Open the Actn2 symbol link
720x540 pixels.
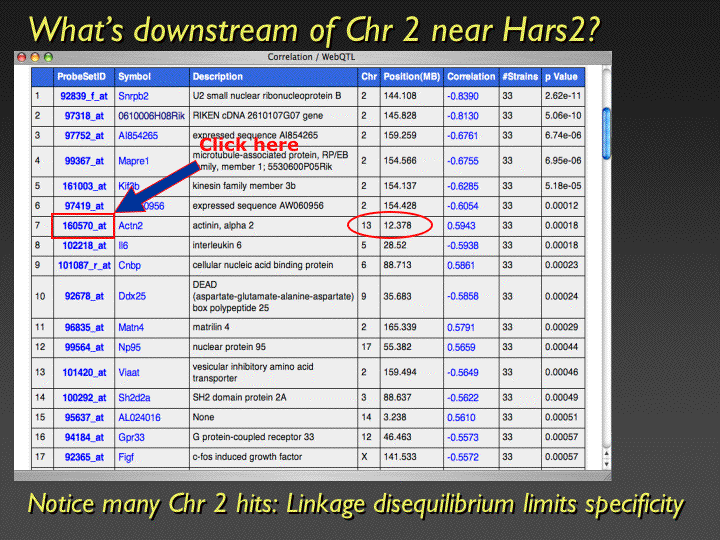click(x=131, y=226)
